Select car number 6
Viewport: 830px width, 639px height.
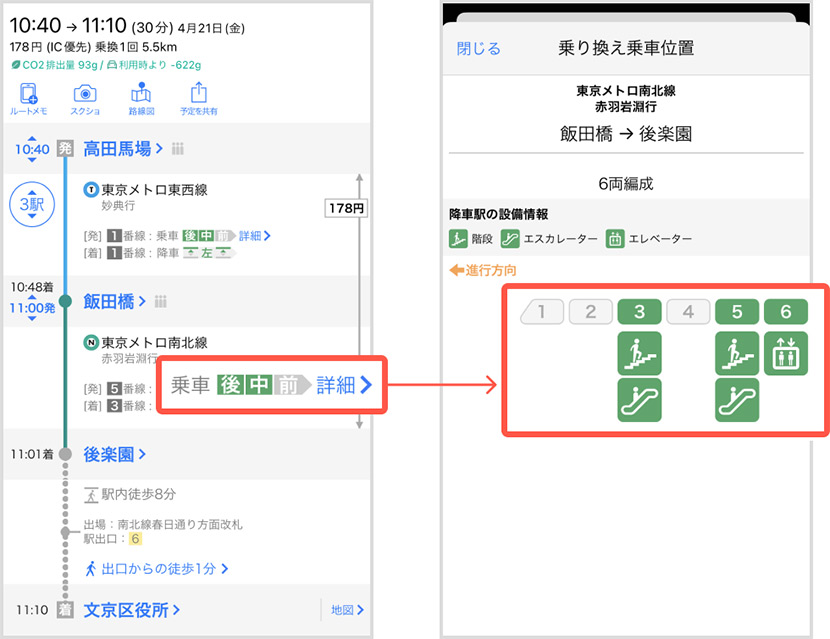click(x=786, y=312)
